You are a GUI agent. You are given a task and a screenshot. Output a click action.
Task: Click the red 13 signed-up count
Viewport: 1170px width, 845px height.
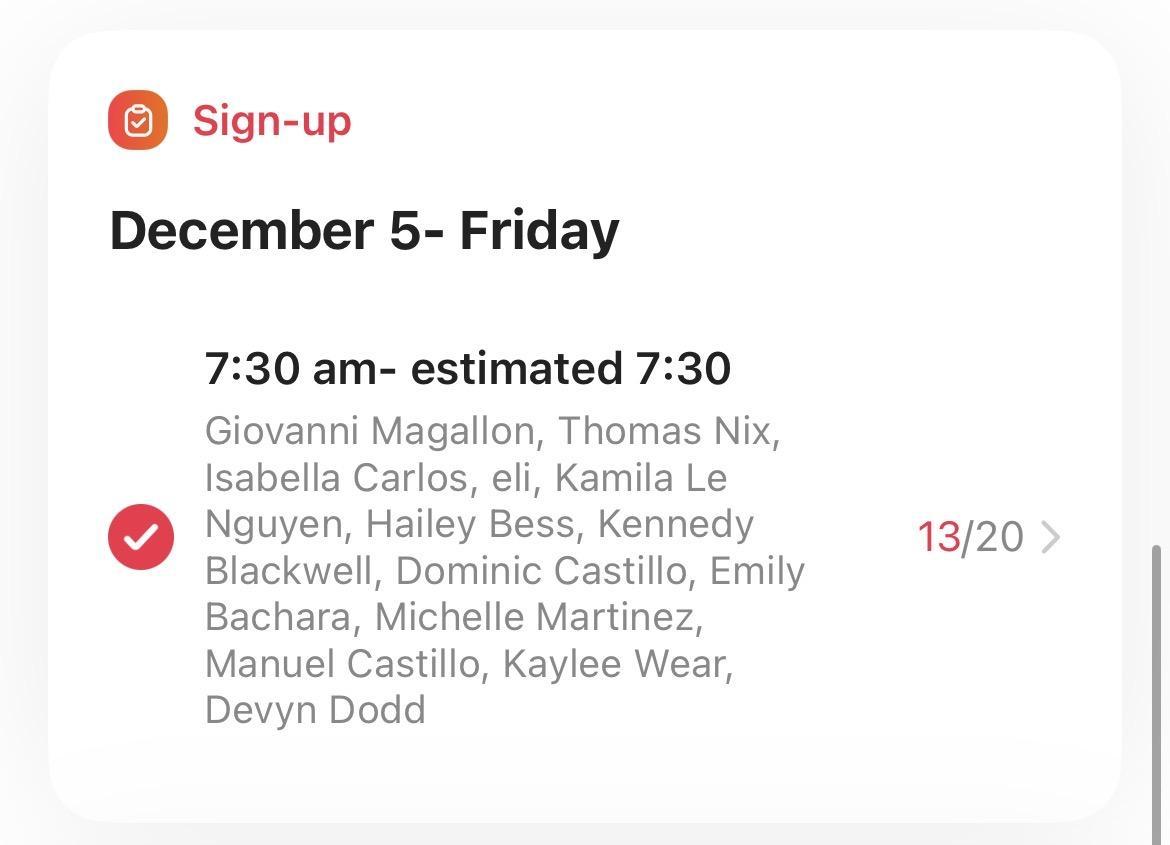(x=938, y=538)
